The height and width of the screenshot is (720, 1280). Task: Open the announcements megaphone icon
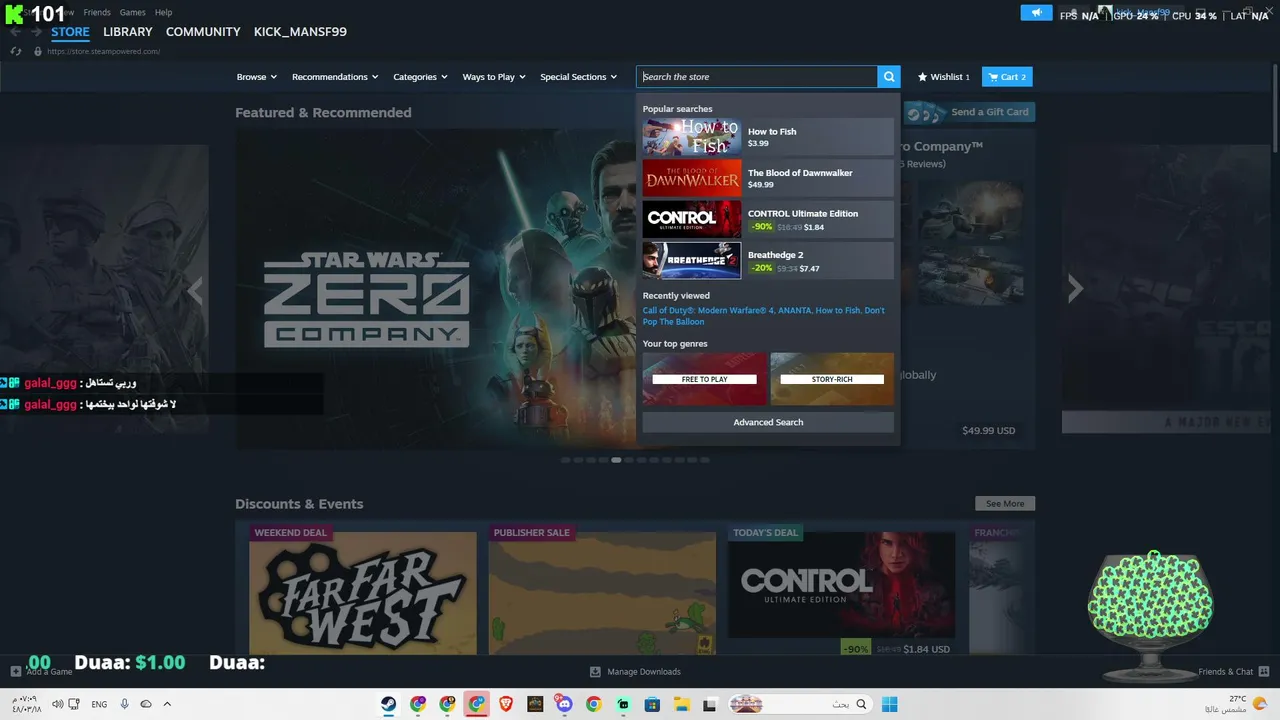1036,13
